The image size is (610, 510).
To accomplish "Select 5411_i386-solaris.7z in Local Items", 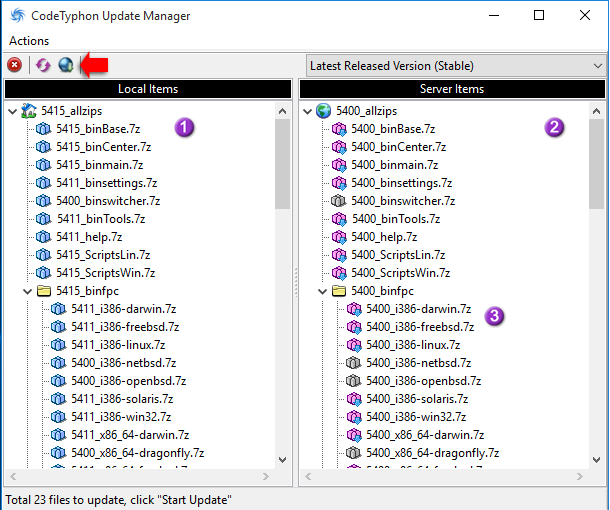I will (122, 399).
